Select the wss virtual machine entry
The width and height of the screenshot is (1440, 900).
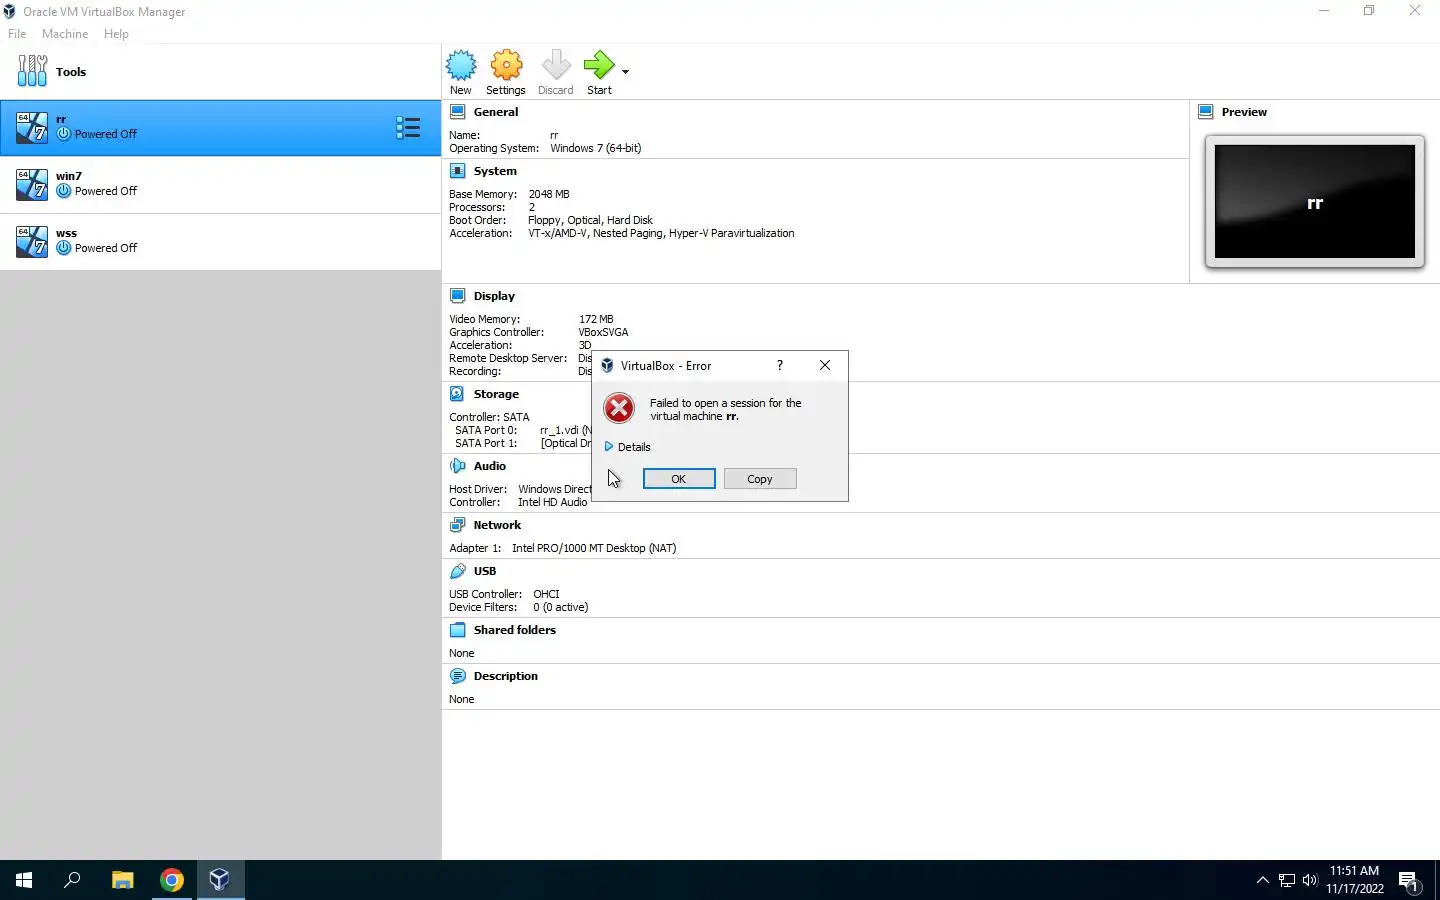coord(220,241)
